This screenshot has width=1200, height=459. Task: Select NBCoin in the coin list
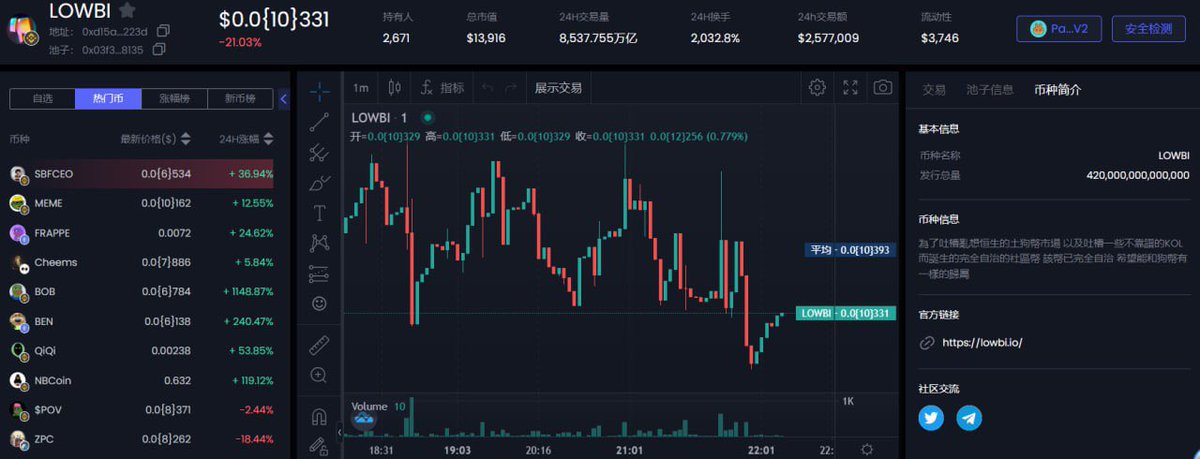coord(142,380)
